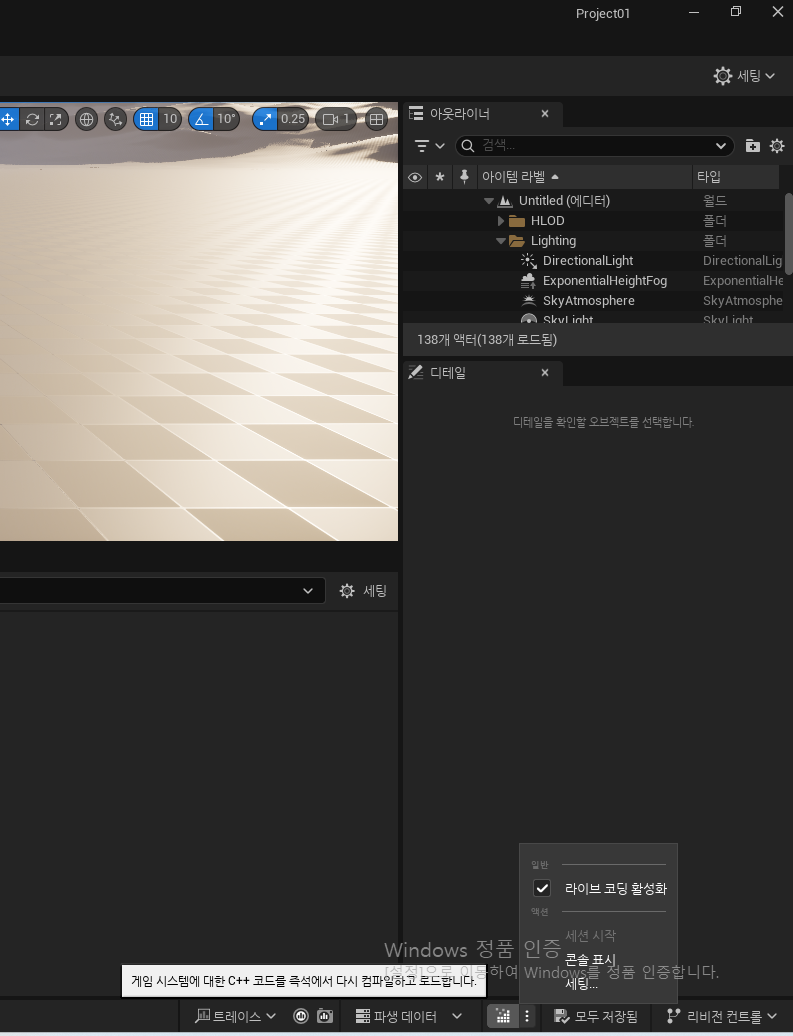Click 모두 저장됨 save status button

(595, 1016)
